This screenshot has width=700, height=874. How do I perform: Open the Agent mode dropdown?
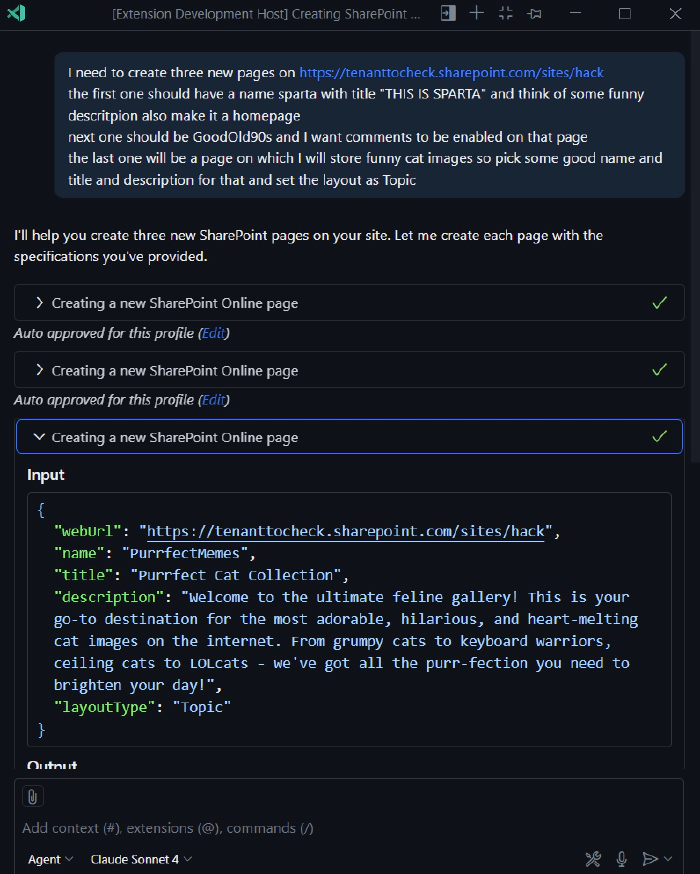coord(50,859)
